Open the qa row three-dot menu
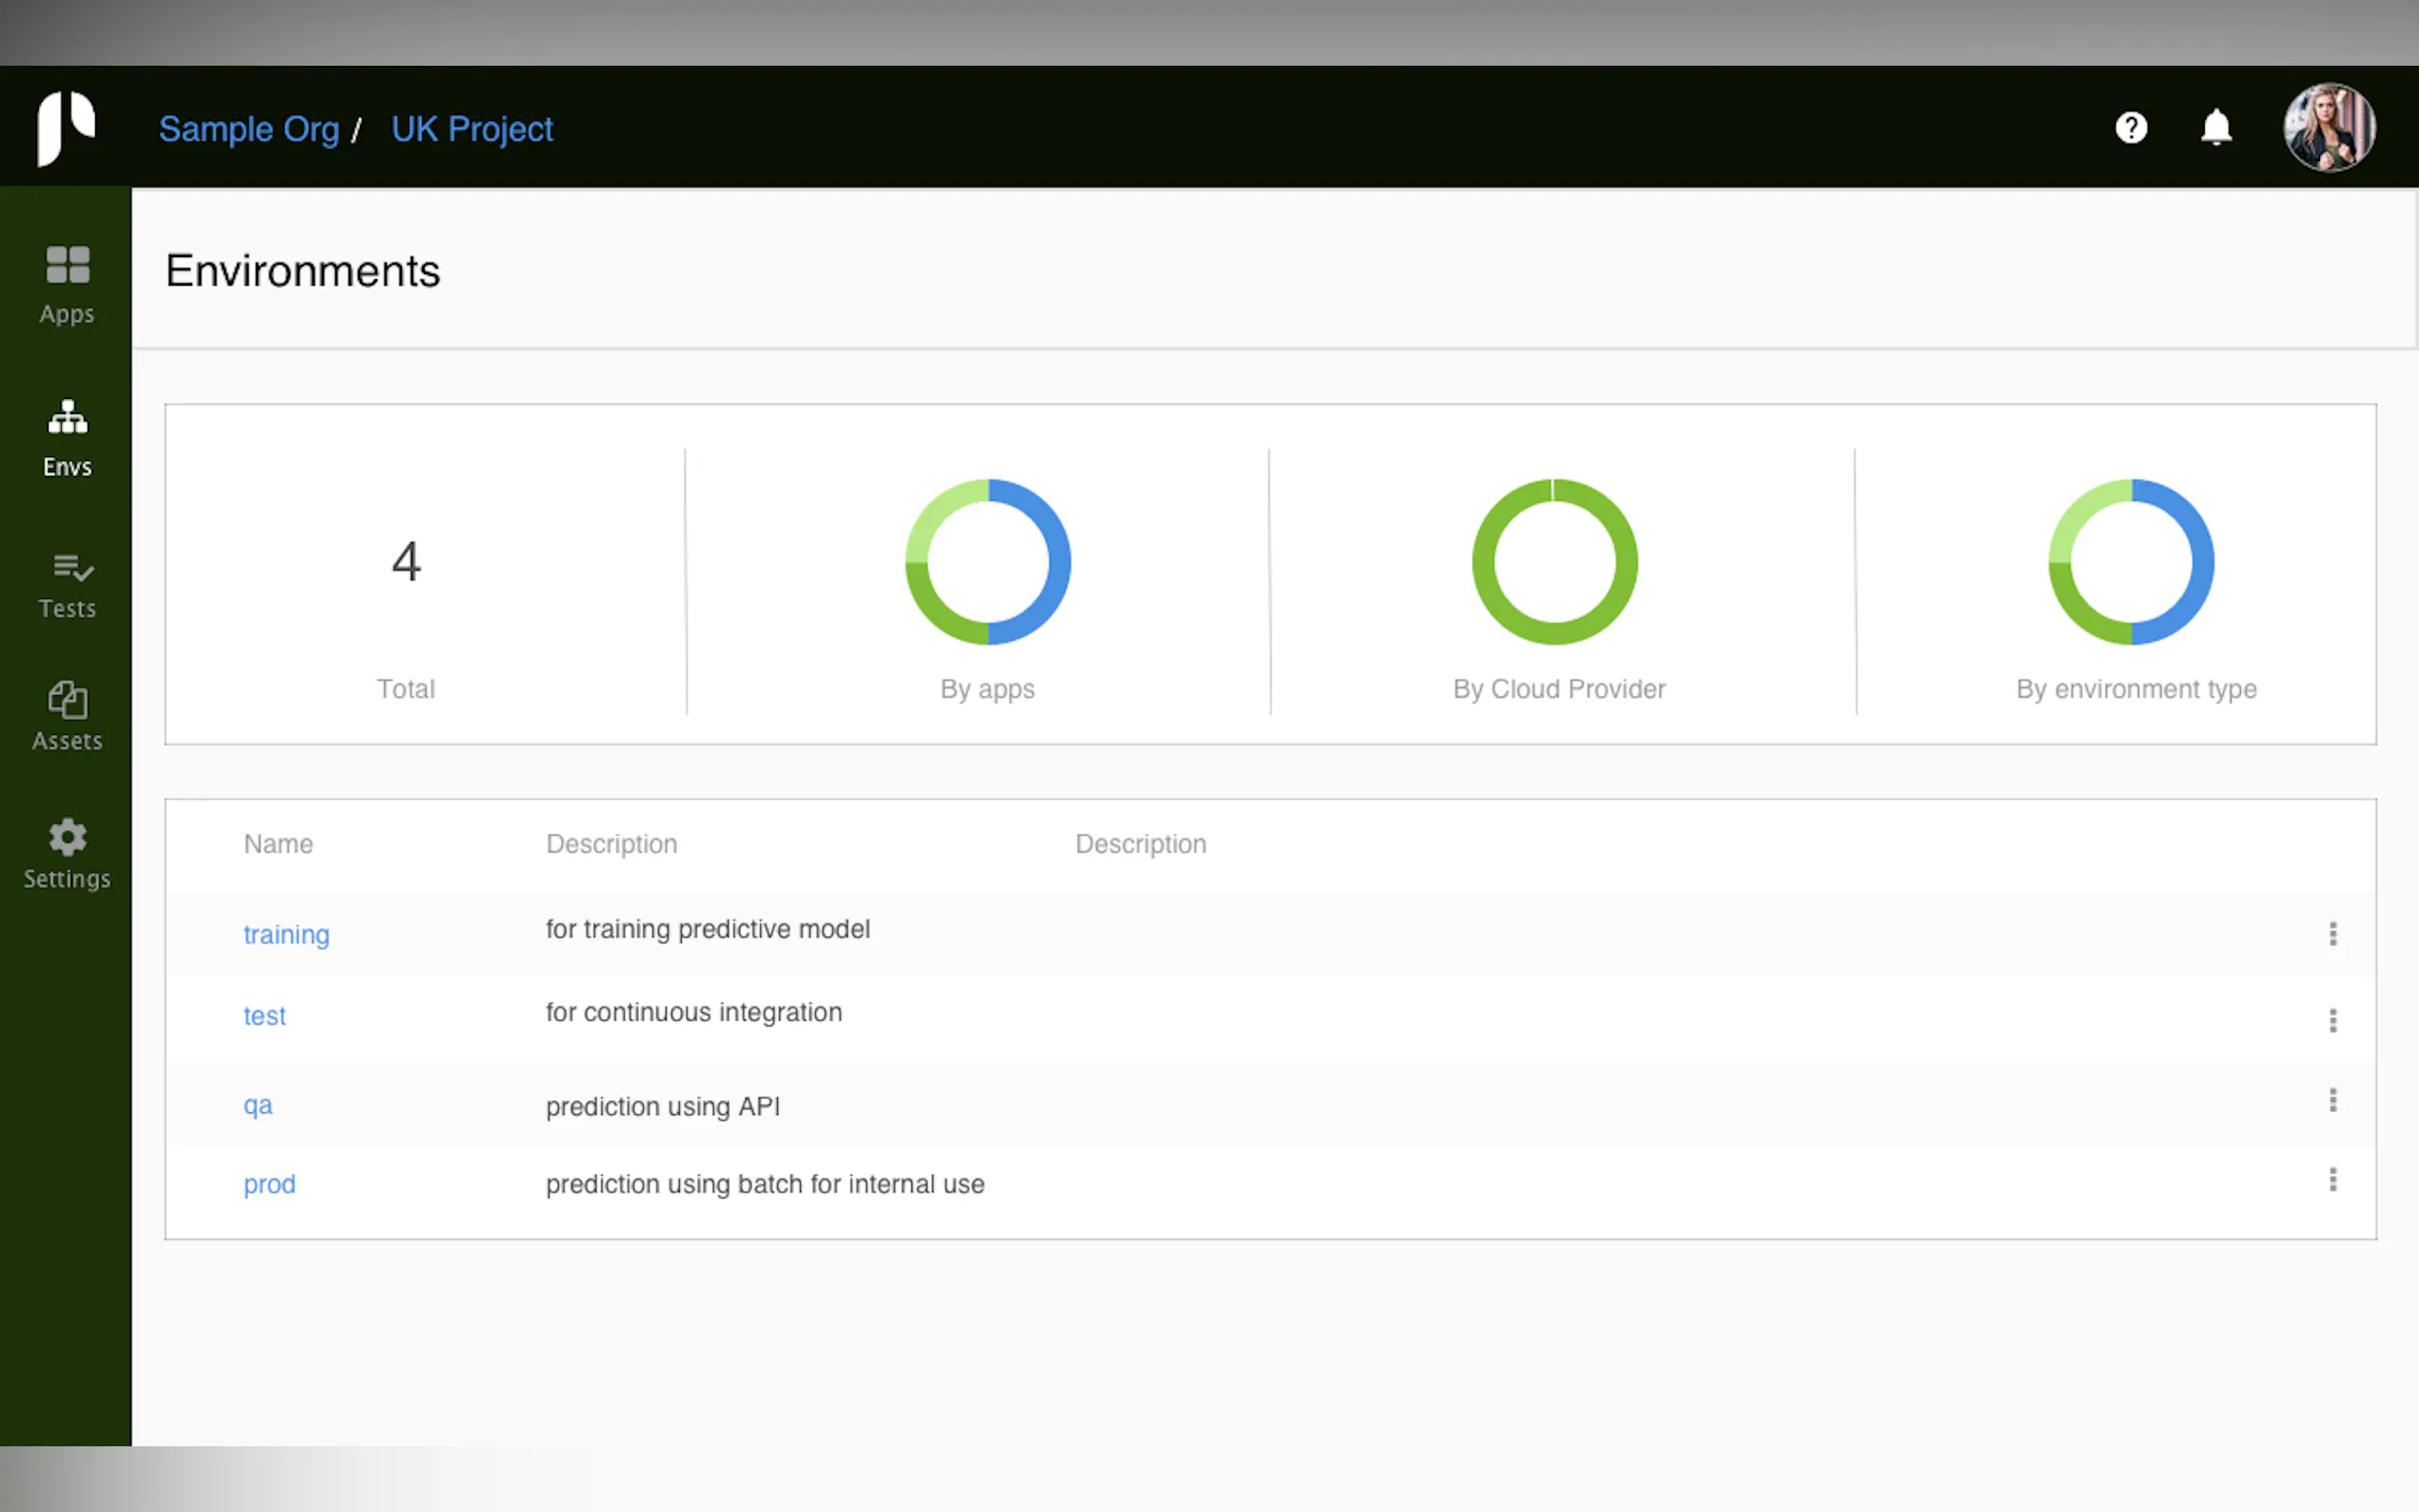Screen dimensions: 2419x1512 [x=2332, y=1100]
